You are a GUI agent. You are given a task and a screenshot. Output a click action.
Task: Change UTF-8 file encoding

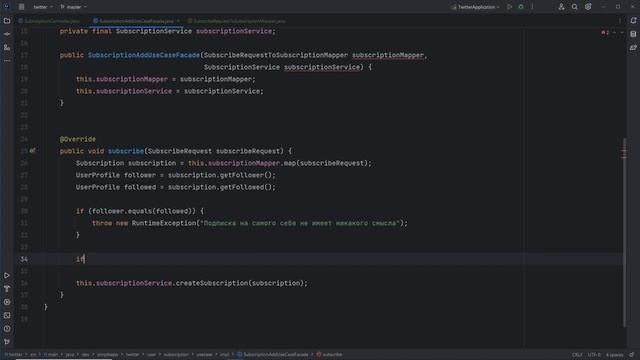click(594, 355)
